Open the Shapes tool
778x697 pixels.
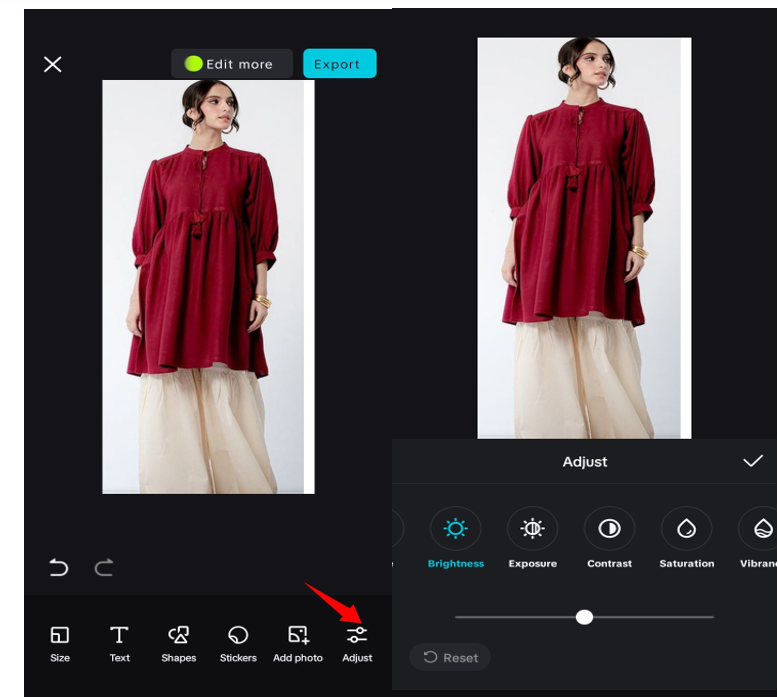click(179, 644)
